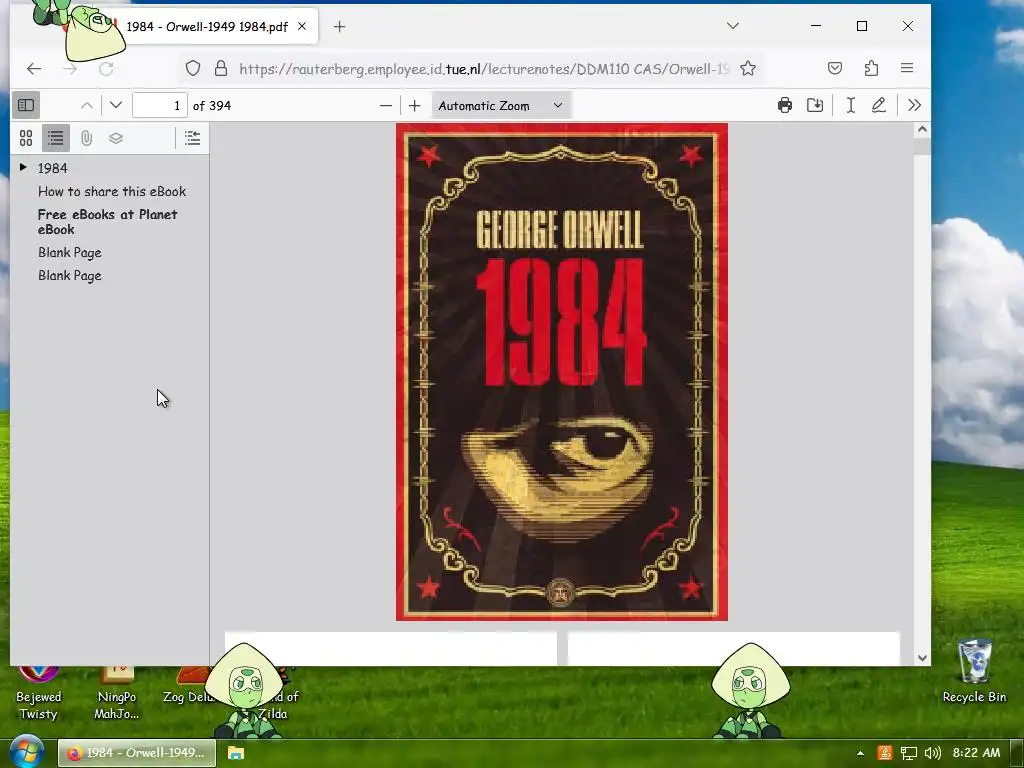Show layers in sidebar
1024x768 pixels.
pos(116,138)
